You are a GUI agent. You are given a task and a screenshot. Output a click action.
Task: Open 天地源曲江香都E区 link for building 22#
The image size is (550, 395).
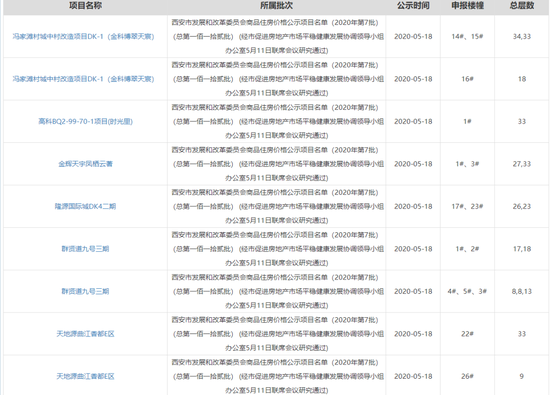pos(86,334)
